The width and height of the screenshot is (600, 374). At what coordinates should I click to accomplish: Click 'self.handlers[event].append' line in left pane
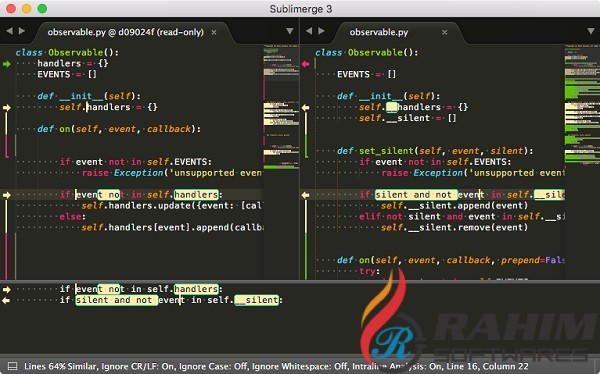(172, 227)
